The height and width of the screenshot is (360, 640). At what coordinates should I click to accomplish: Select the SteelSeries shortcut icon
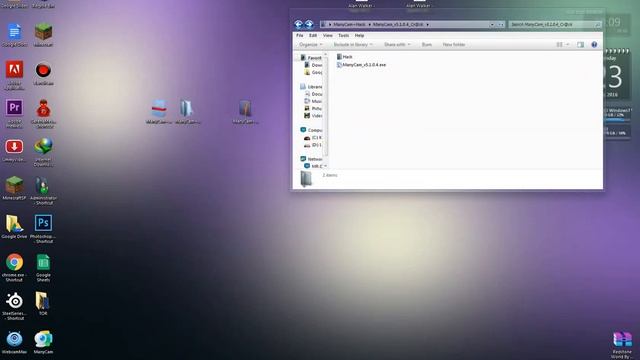(14, 305)
